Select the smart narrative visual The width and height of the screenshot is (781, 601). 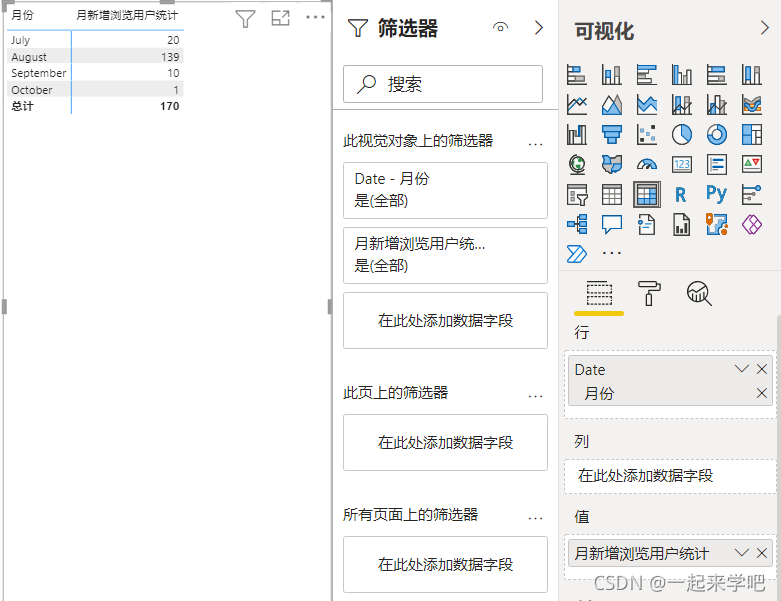pyautogui.click(x=647, y=224)
